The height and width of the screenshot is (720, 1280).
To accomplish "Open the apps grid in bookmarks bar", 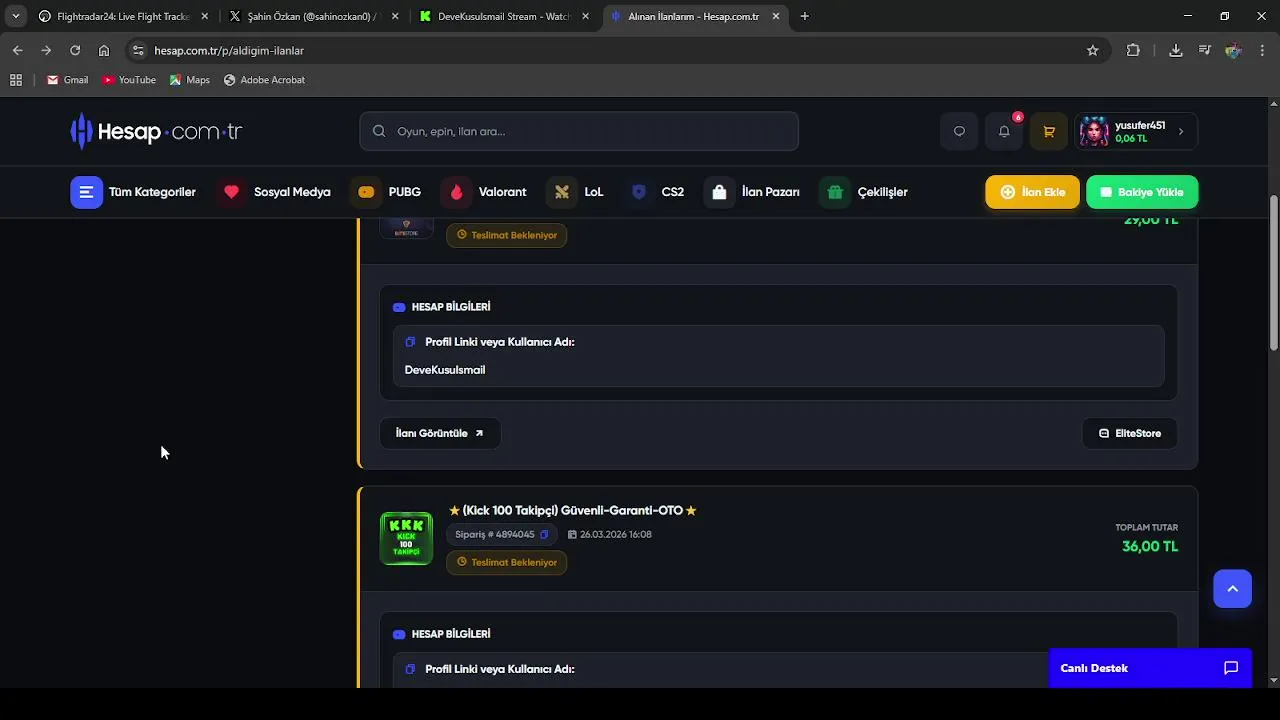I will (16, 80).
